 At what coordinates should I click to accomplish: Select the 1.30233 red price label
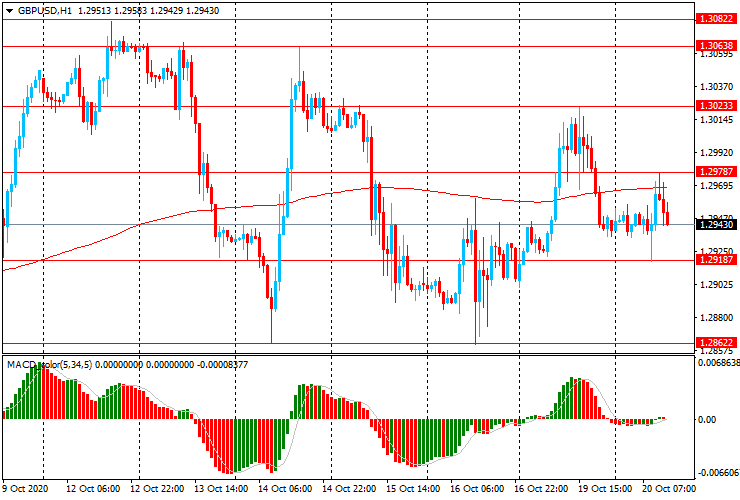coord(716,106)
